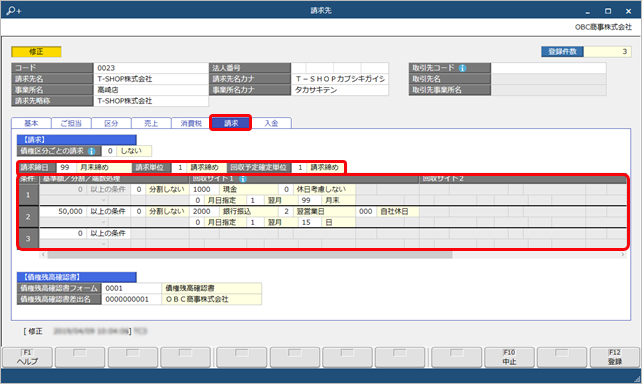Switch to the ご担当 tab
Screen dimensions: 642x384
71,123
